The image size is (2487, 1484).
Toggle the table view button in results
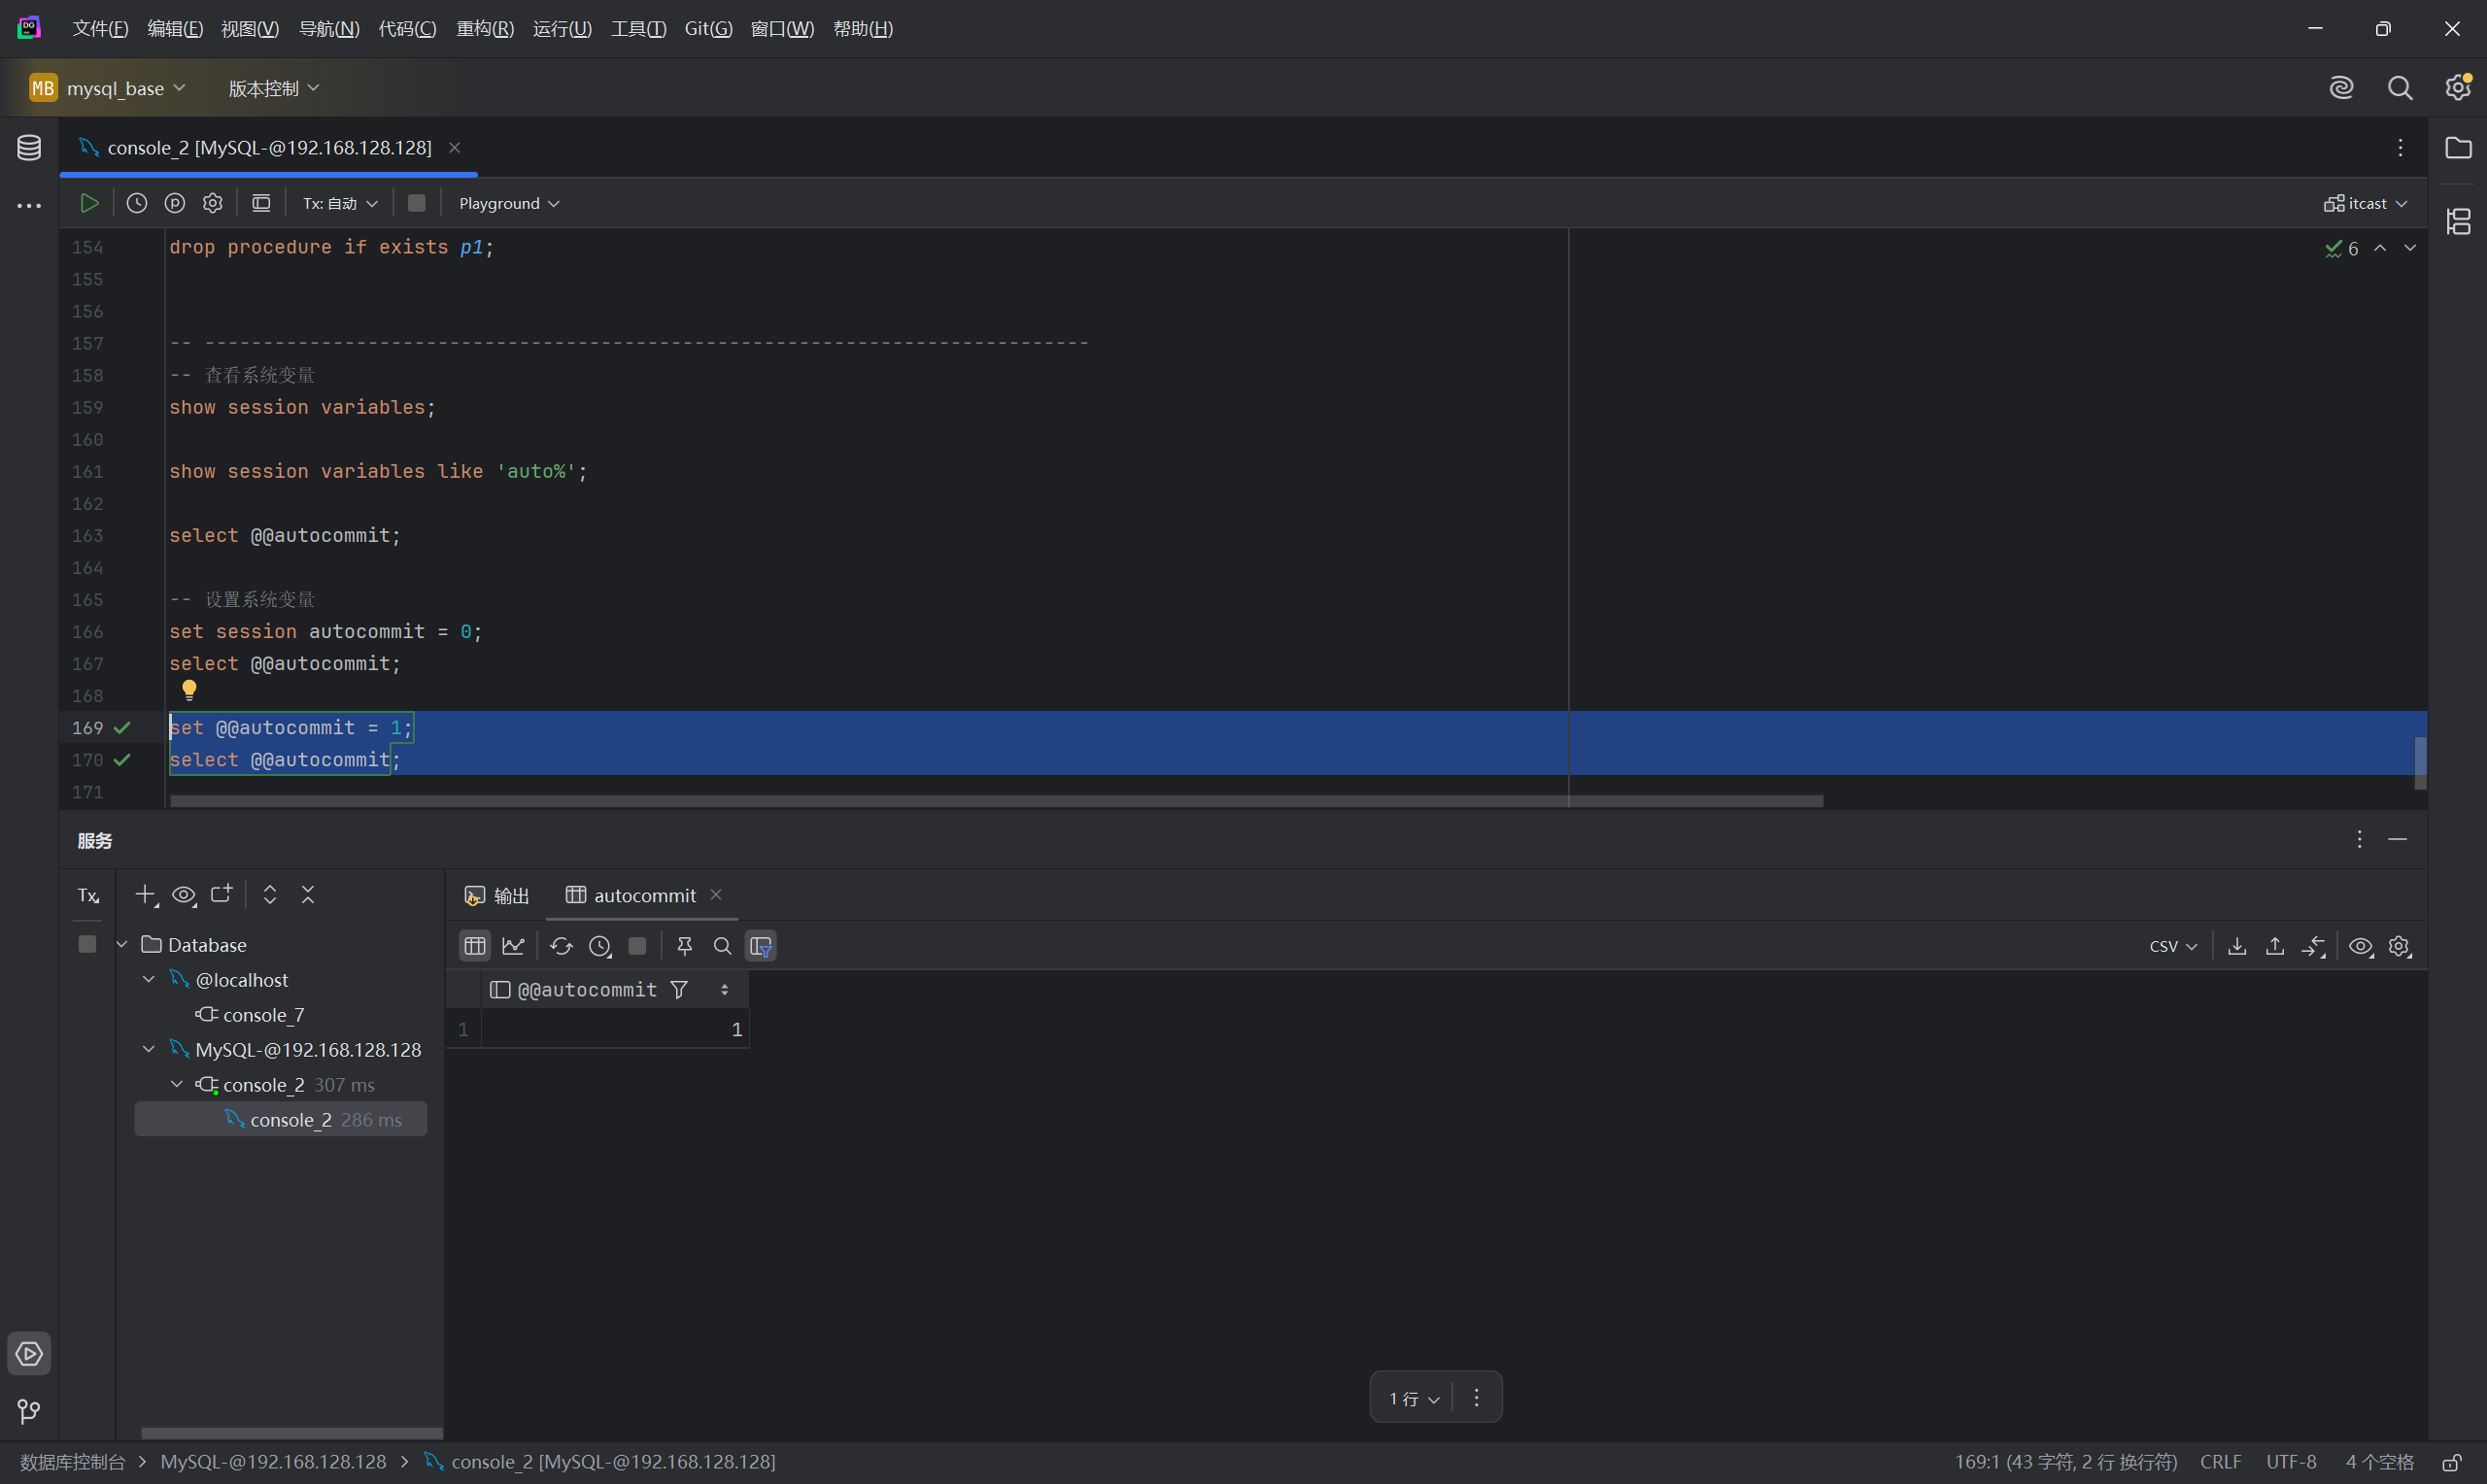click(x=475, y=946)
